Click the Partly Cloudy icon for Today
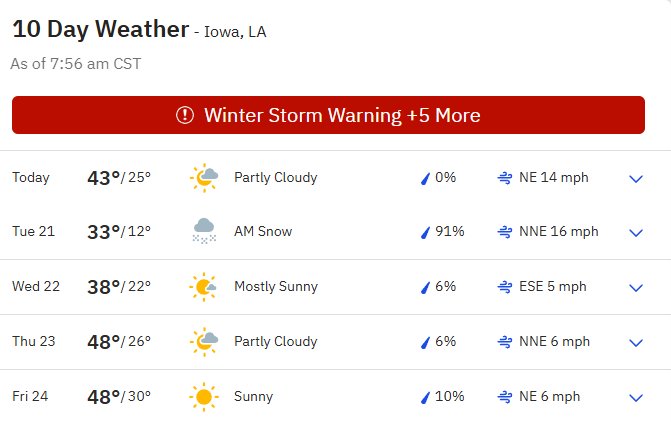The width and height of the screenshot is (671, 422). [x=204, y=178]
